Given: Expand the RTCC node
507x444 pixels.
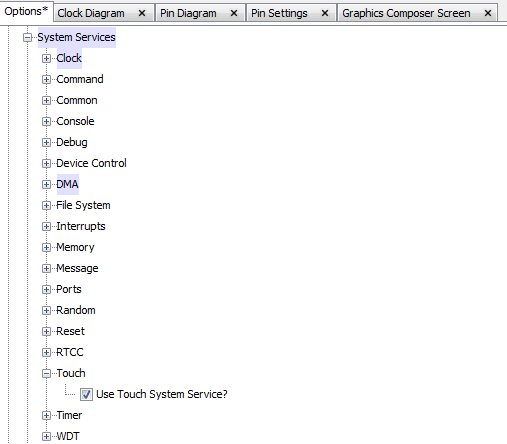Looking at the screenshot, I should tap(46, 353).
